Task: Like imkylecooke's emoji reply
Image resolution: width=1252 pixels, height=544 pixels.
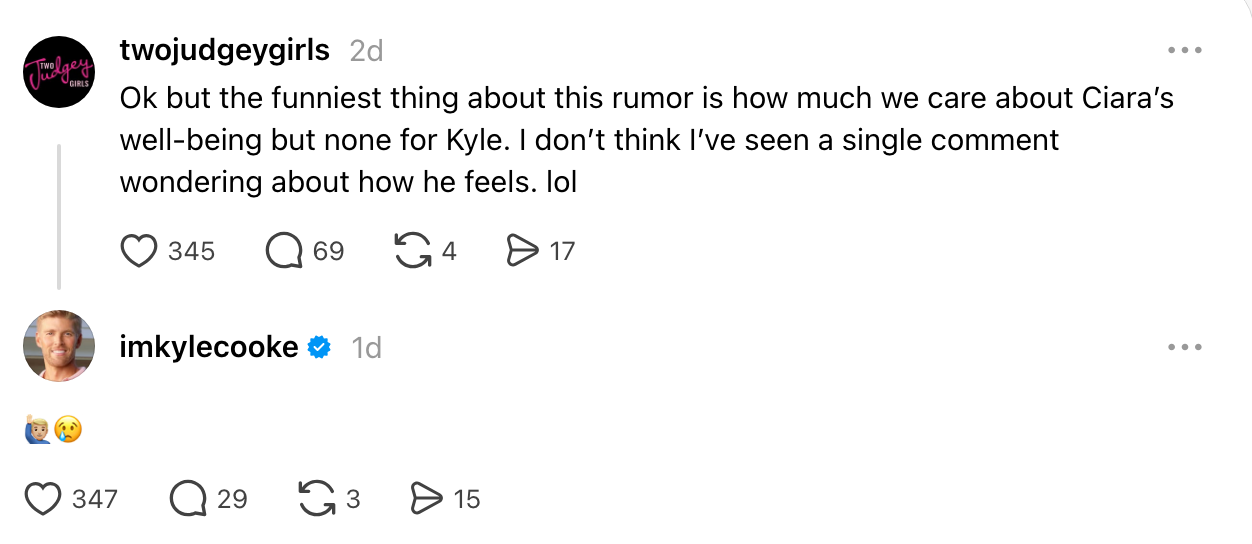Action: pos(42,498)
